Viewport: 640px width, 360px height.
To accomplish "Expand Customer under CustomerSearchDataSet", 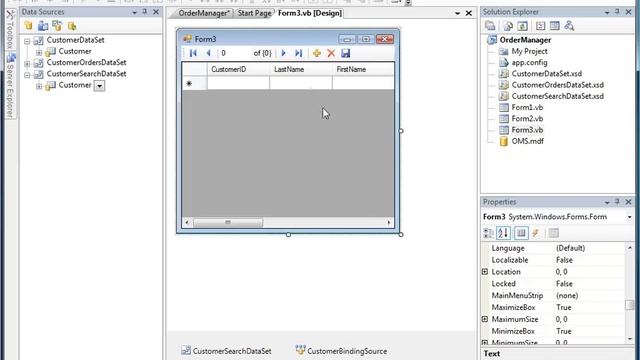I will (39, 86).
